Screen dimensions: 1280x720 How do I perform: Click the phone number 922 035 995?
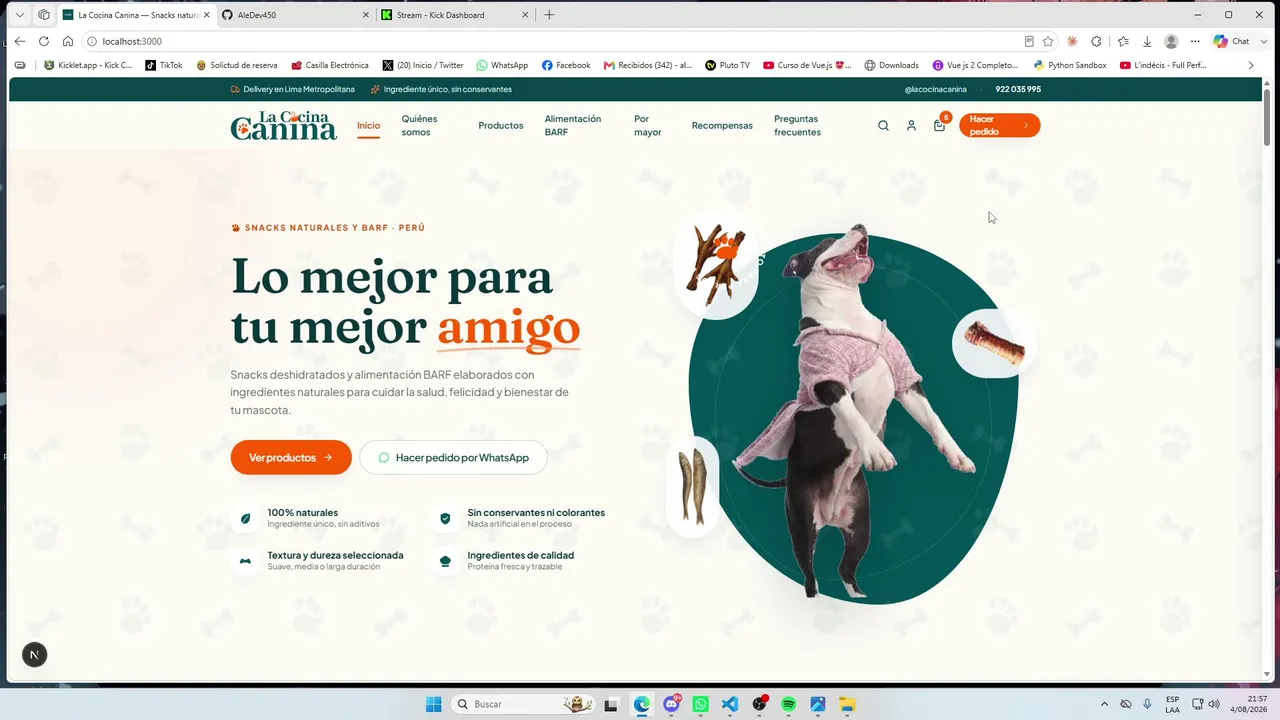[1018, 89]
